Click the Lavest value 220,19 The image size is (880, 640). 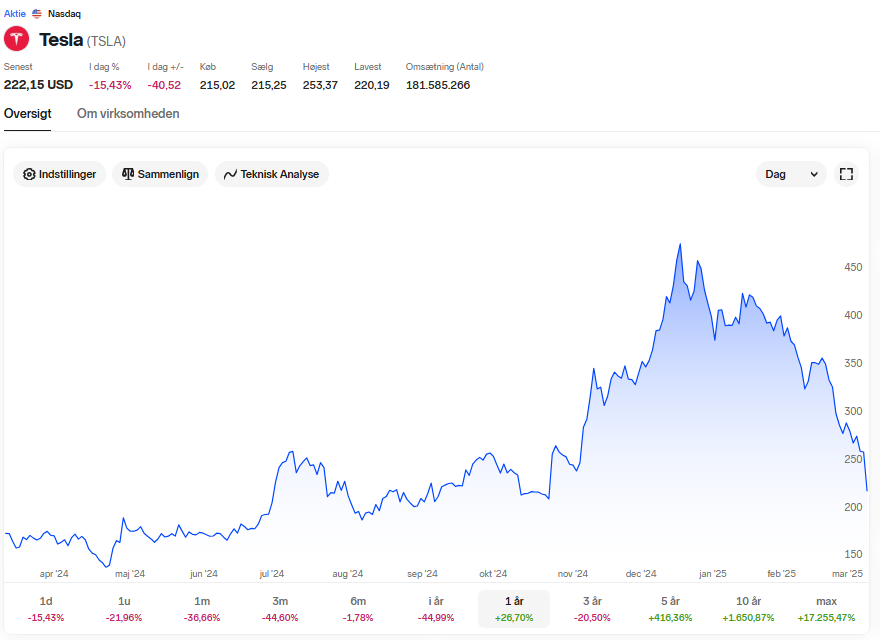(x=372, y=85)
